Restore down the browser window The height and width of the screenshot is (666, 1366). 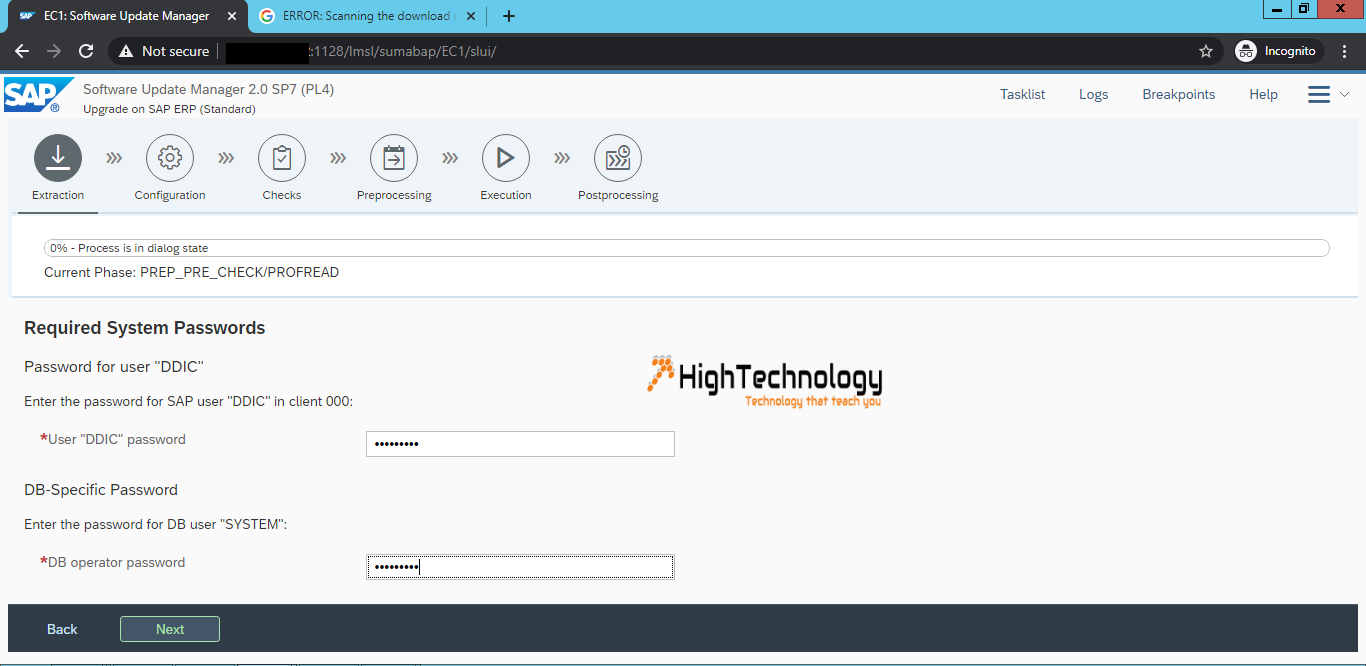(1304, 9)
